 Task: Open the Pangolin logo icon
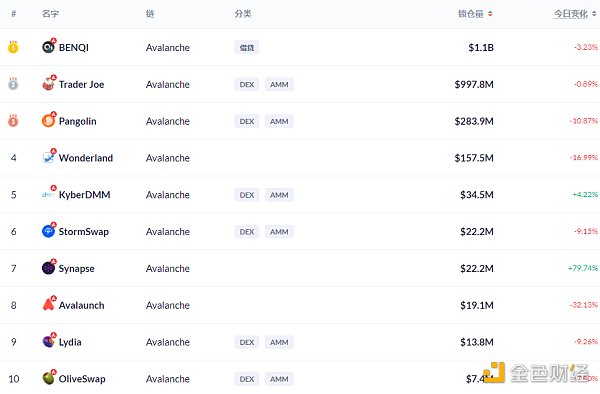(x=48, y=120)
